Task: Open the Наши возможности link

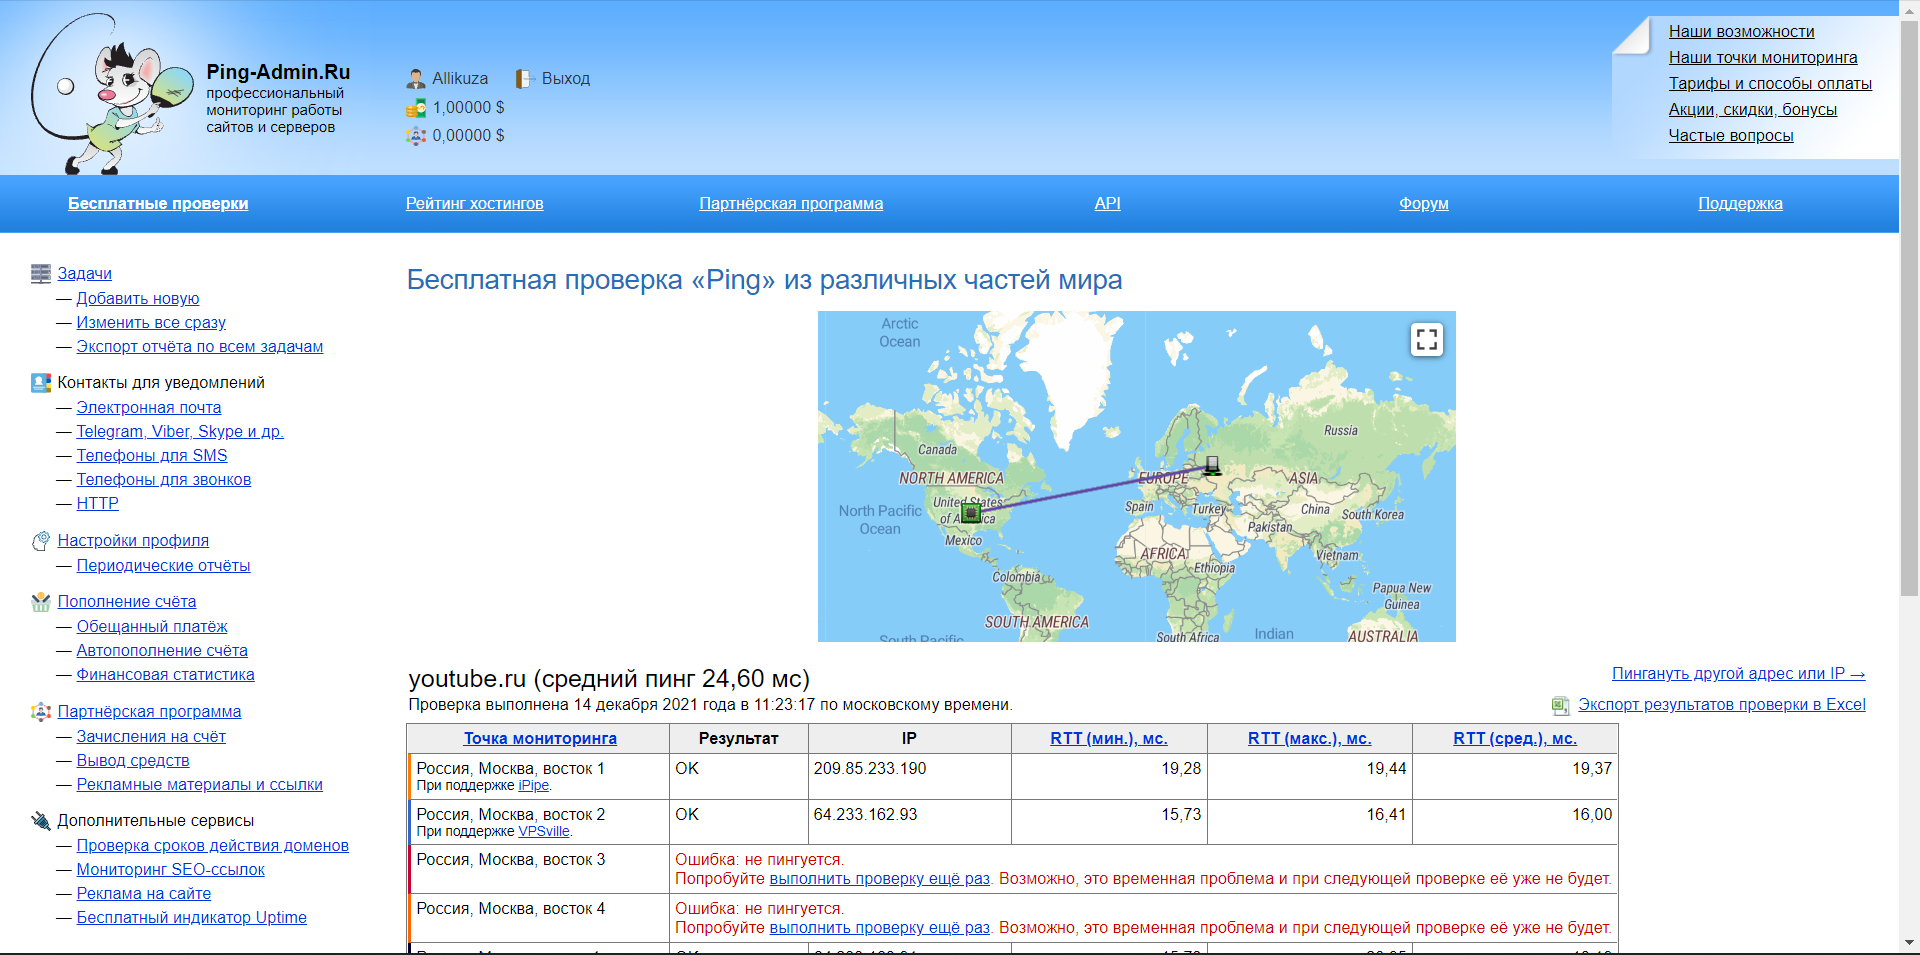Action: [x=1741, y=32]
